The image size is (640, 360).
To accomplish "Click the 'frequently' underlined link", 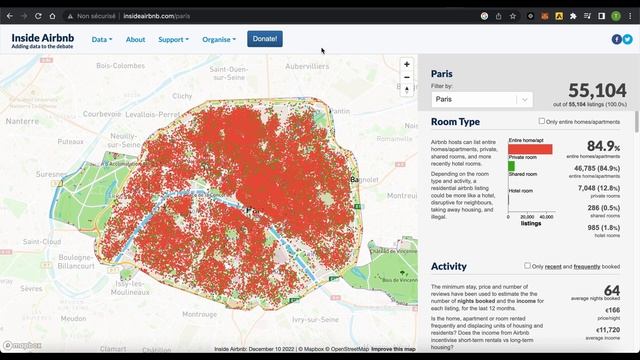I will pyautogui.click(x=587, y=267).
